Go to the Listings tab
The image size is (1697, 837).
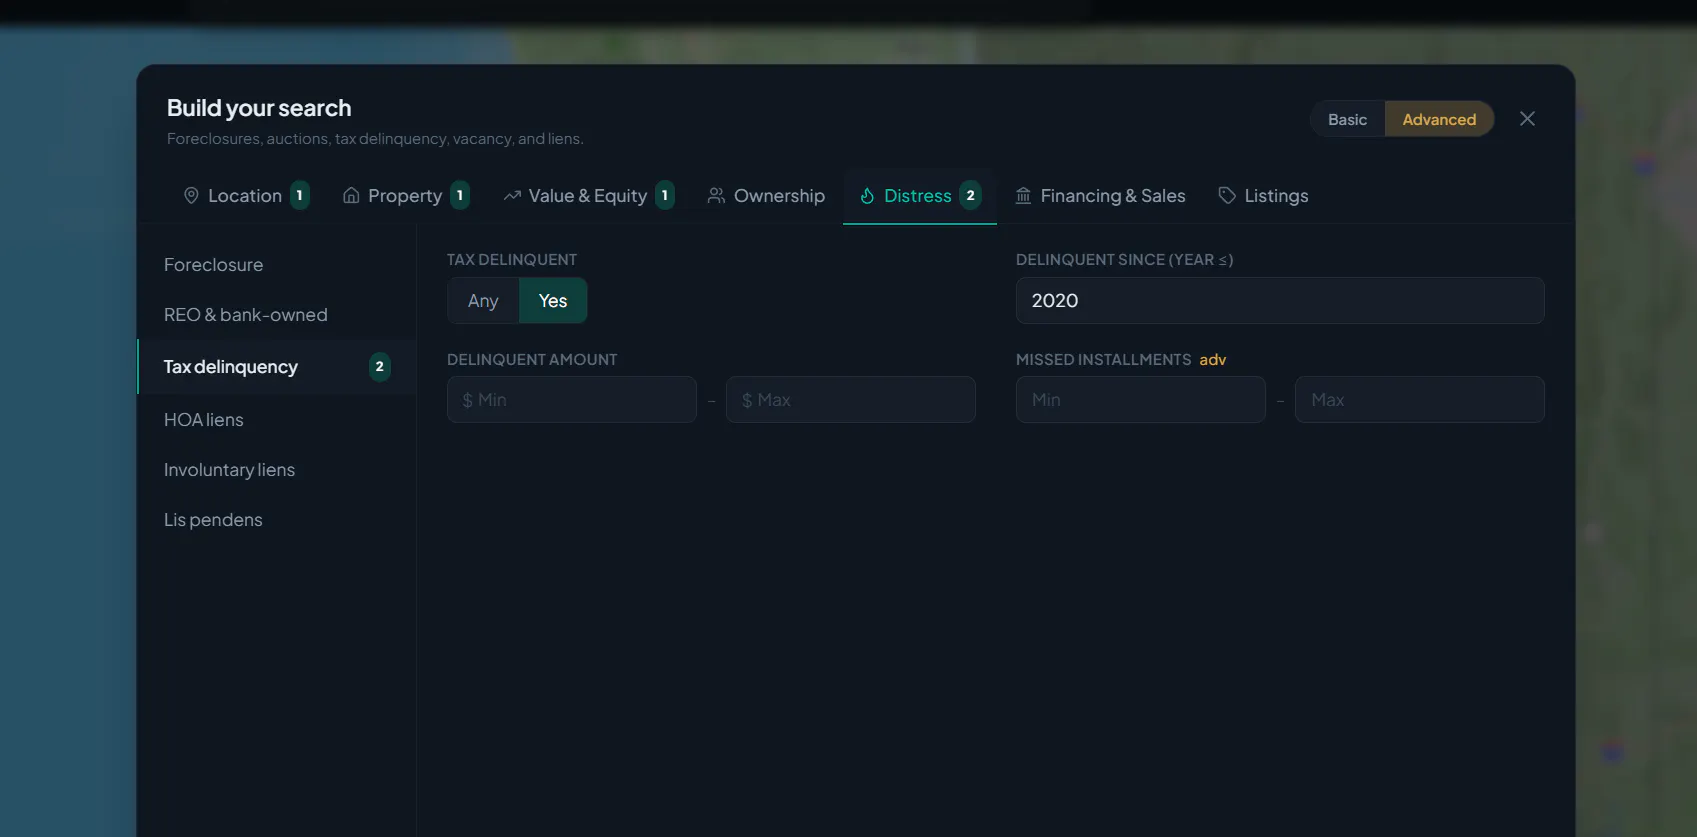coord(1263,196)
